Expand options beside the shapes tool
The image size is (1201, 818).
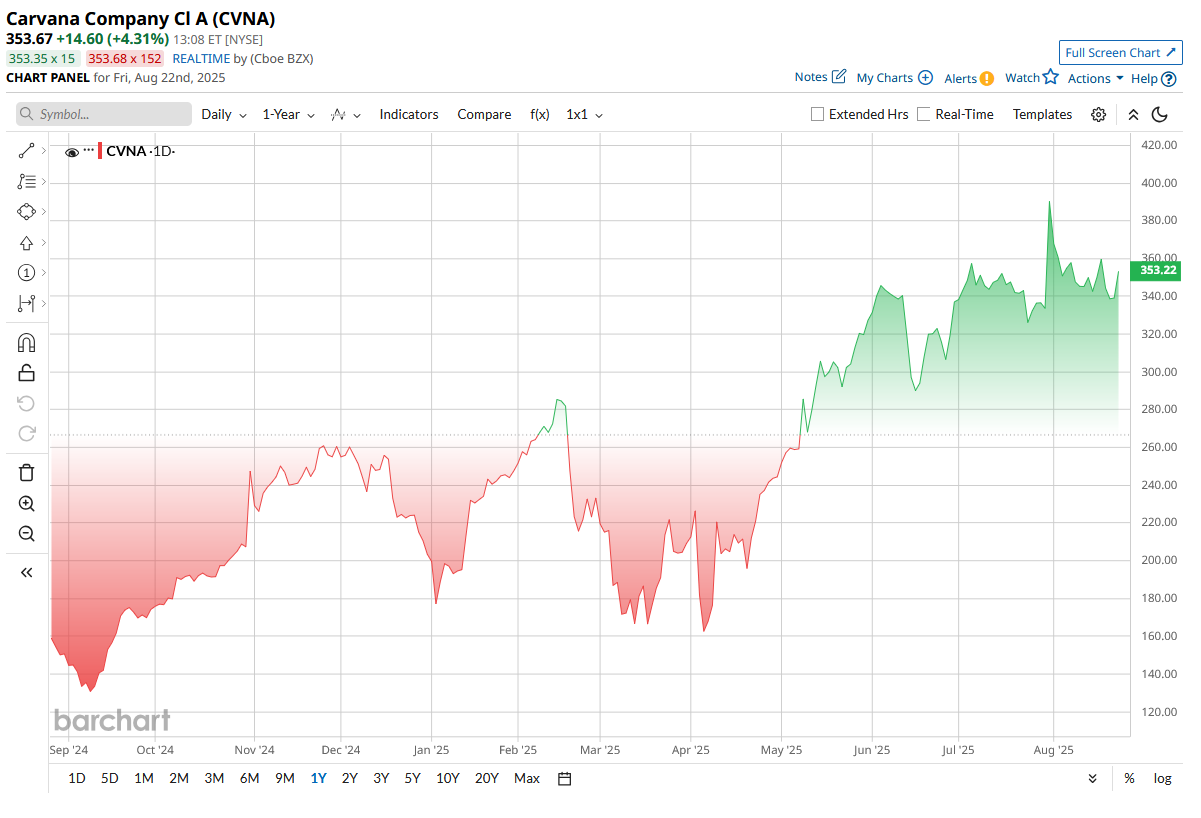pos(43,212)
